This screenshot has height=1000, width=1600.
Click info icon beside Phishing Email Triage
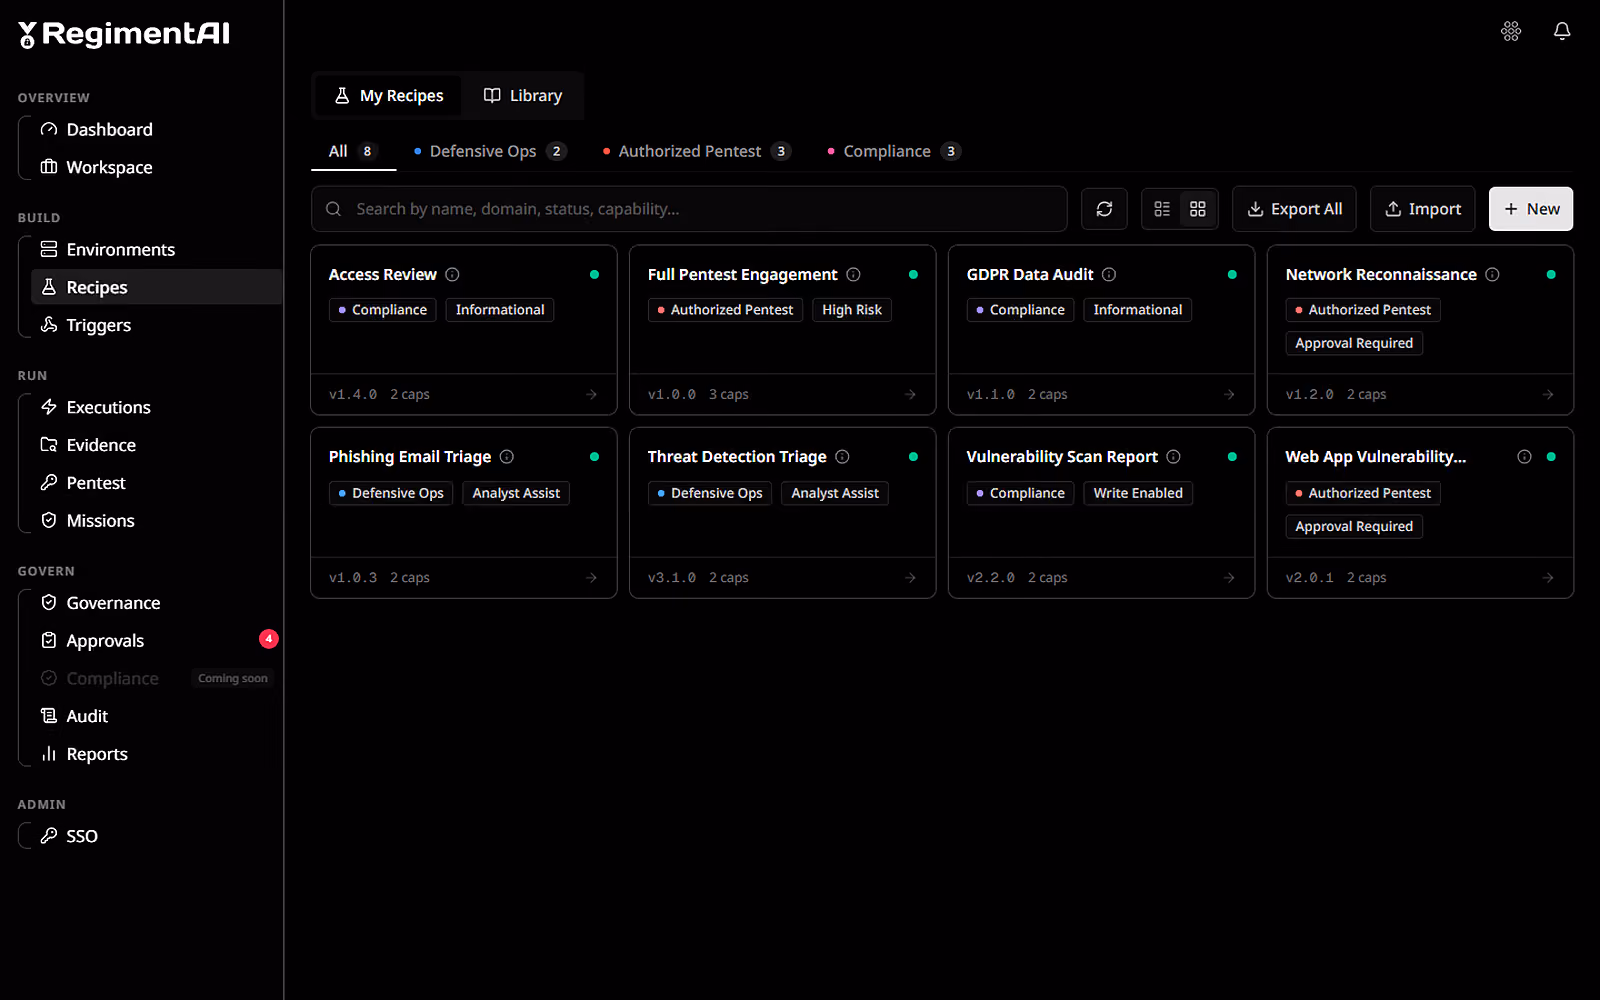[x=507, y=456]
